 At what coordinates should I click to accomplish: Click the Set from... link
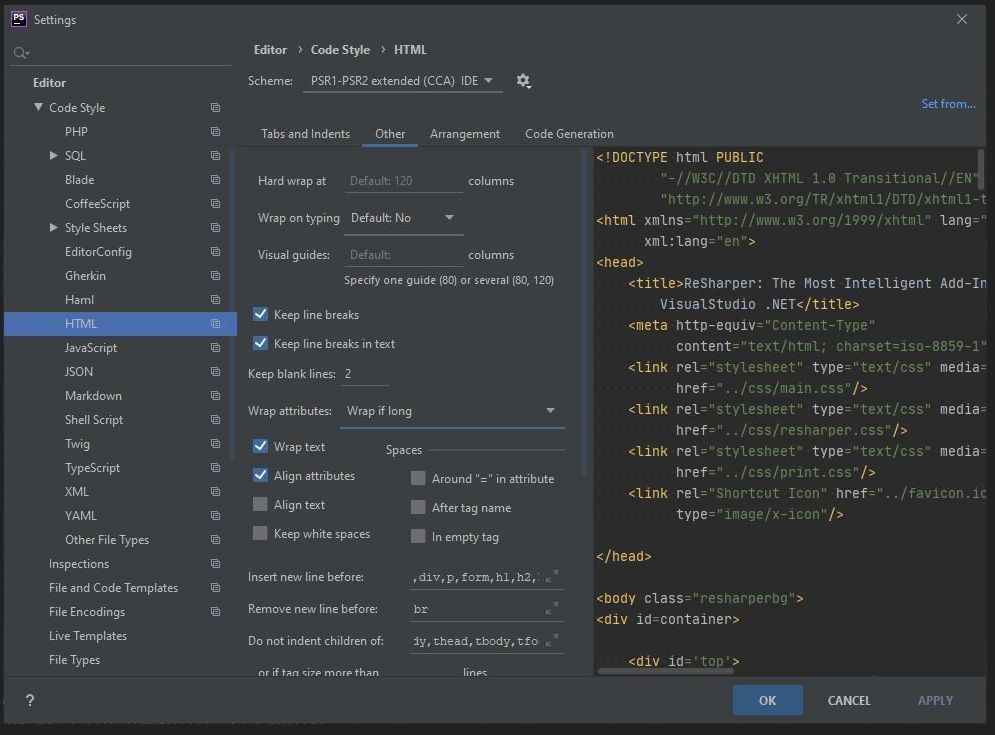948,104
